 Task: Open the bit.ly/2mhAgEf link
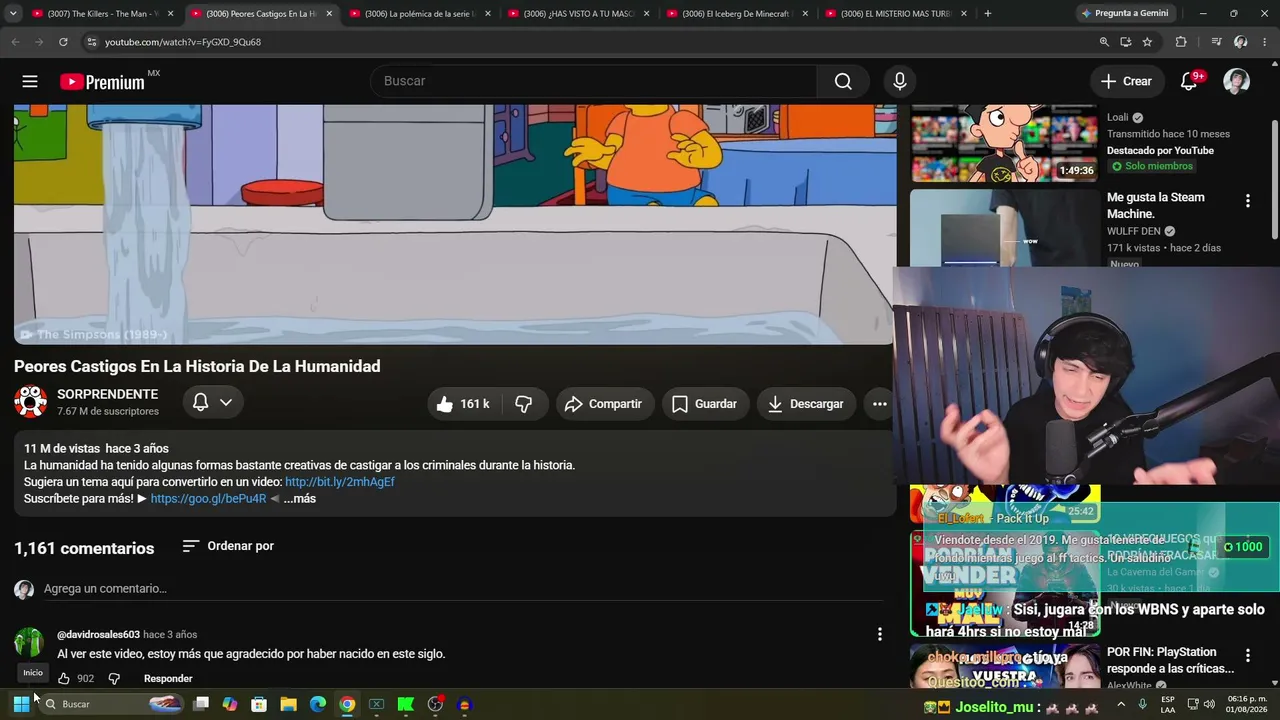tap(340, 482)
